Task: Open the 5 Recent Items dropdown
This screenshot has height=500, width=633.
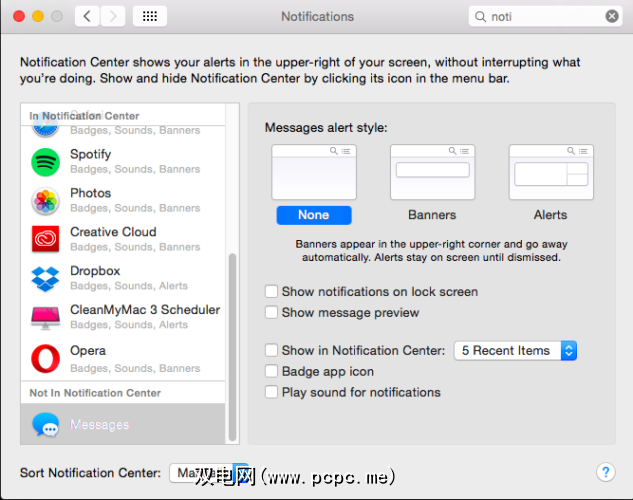Action: 515,351
